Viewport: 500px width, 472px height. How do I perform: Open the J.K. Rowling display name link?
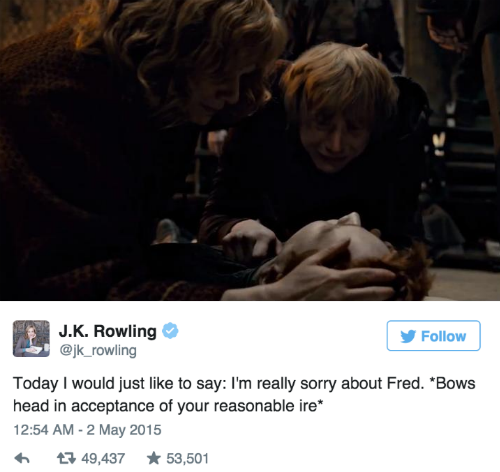pos(107,331)
